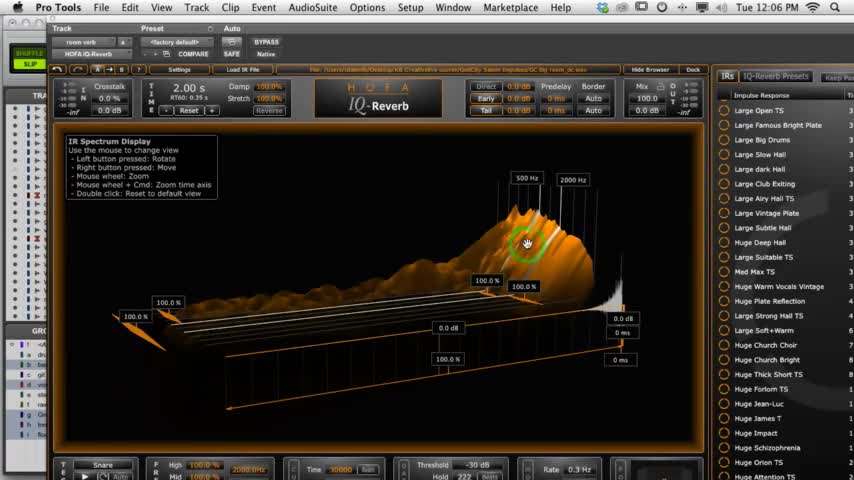Select the A preset slot button

pos(97,70)
